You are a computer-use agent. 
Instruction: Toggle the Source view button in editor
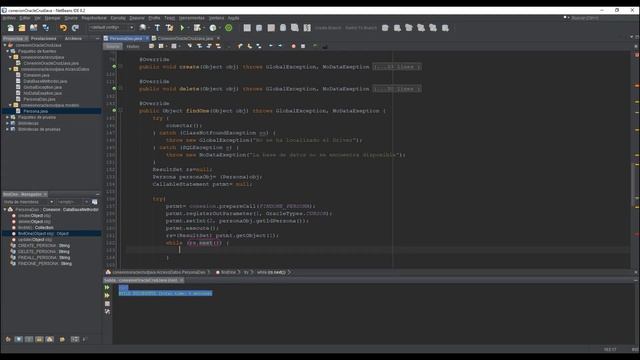tap(113, 46)
